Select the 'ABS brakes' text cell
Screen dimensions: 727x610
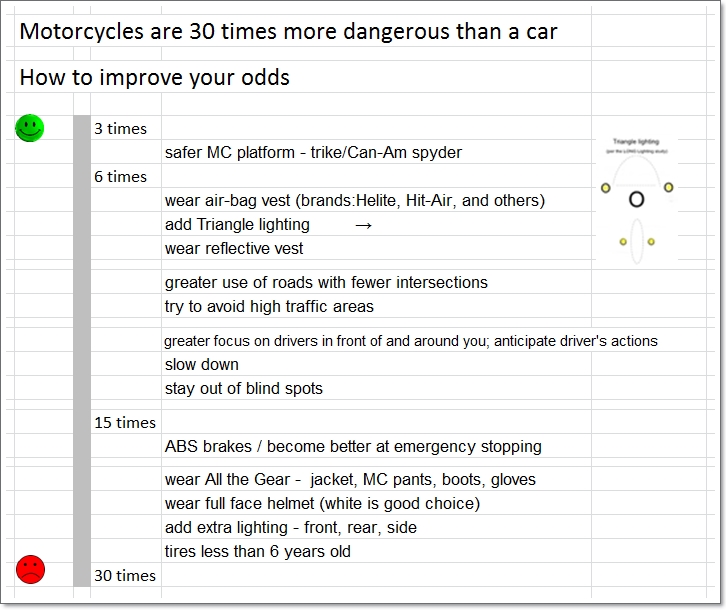pyautogui.click(x=353, y=447)
